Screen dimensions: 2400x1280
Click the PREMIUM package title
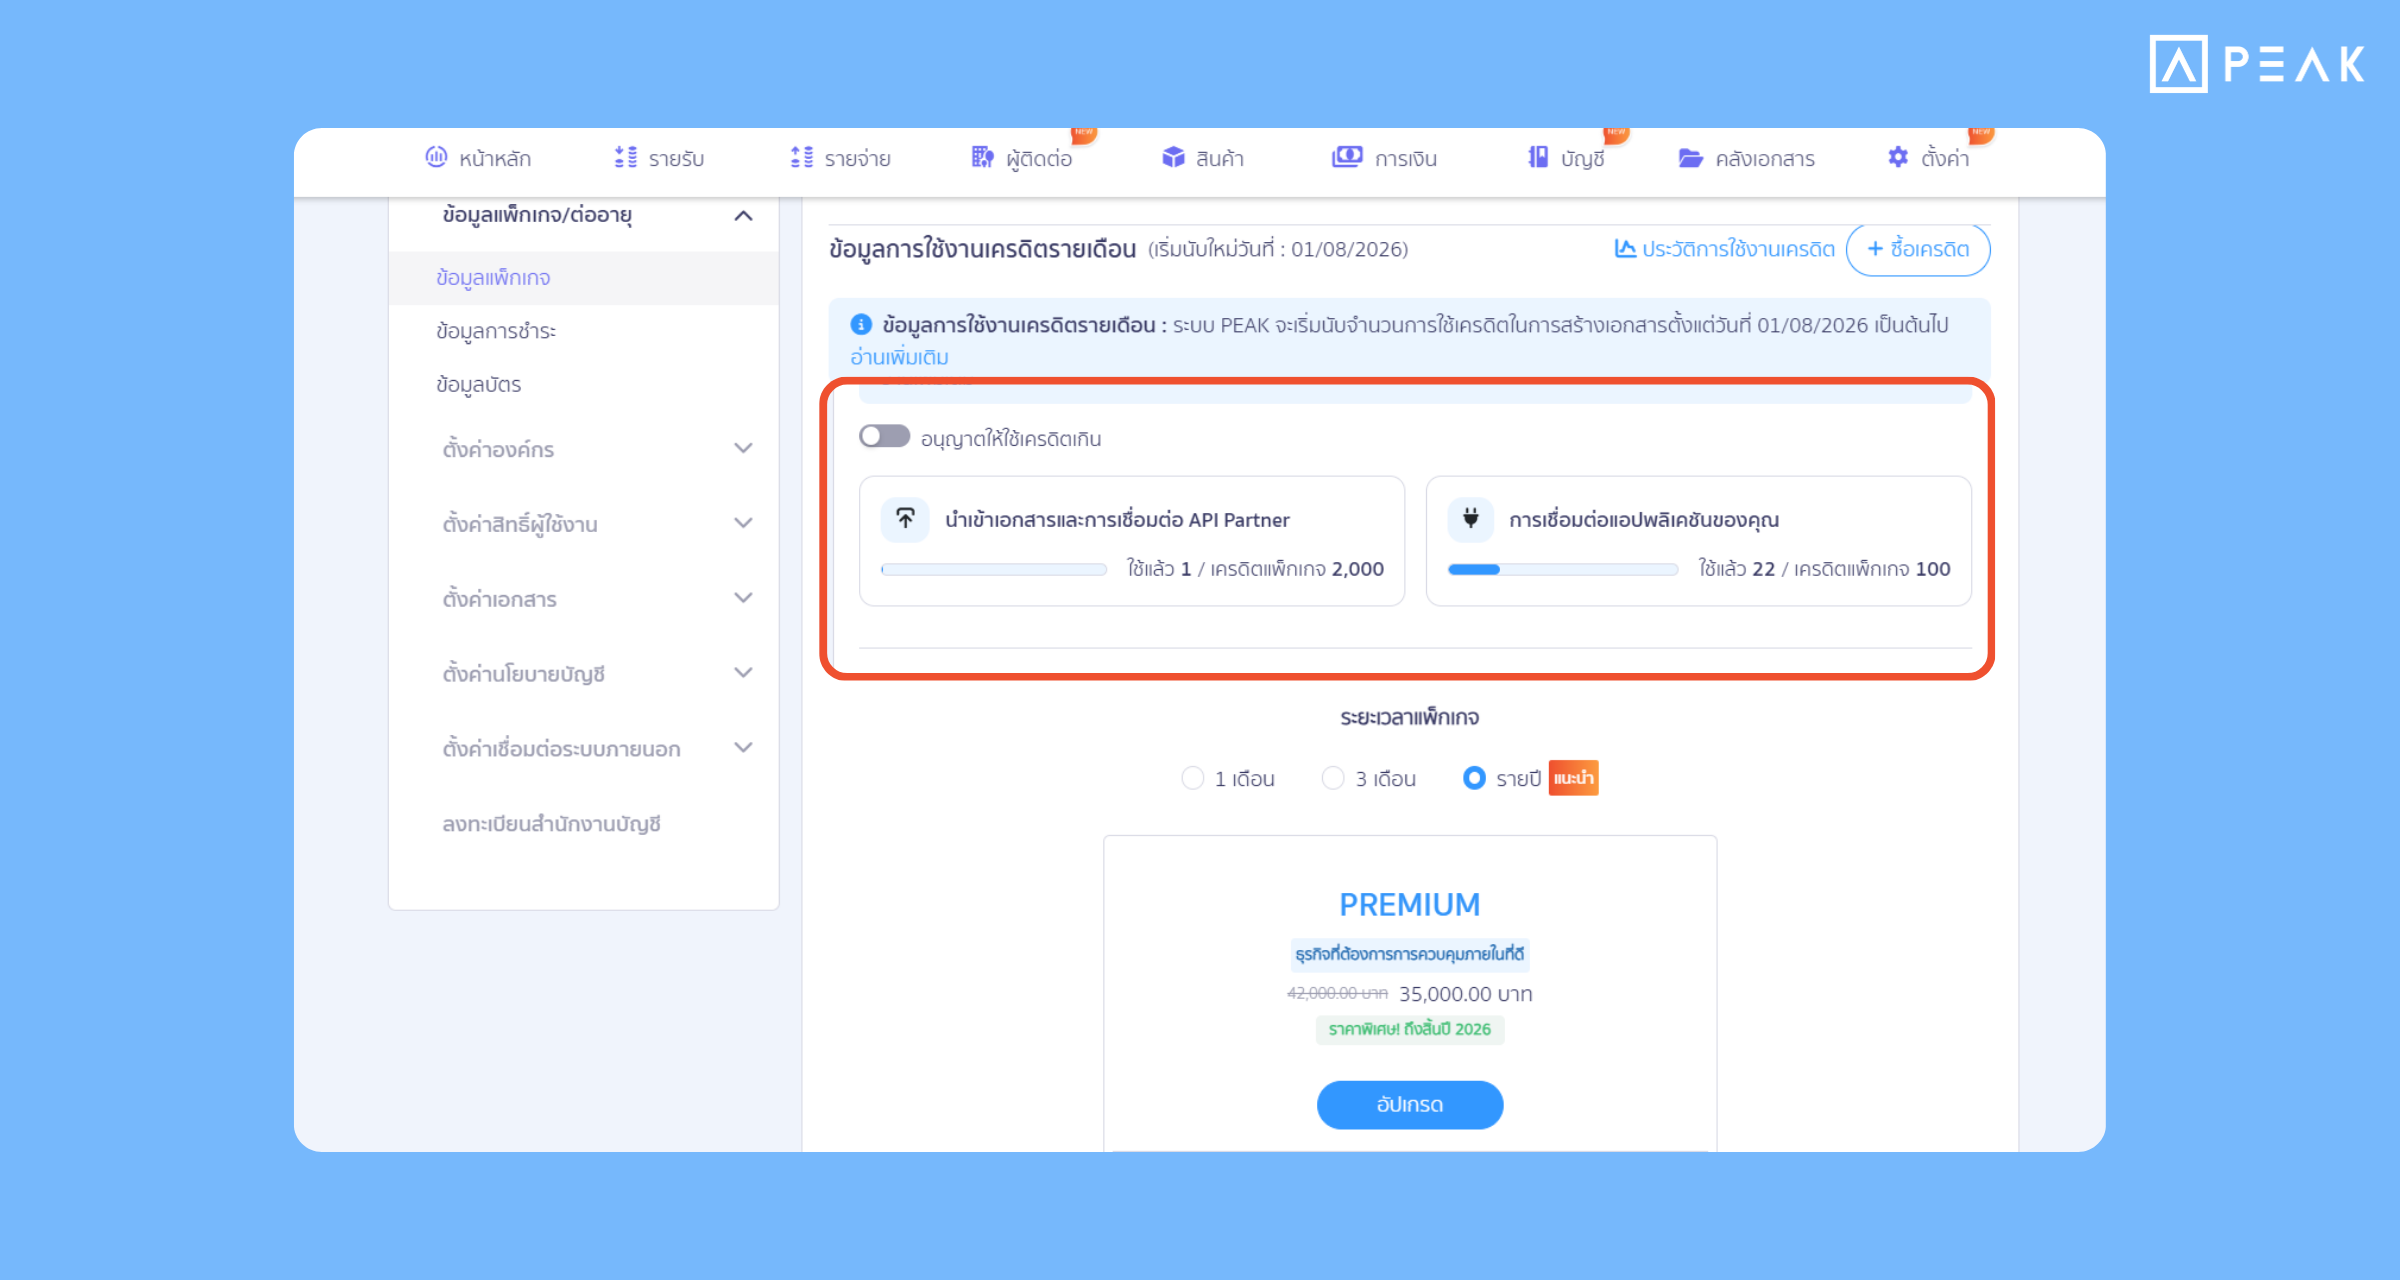coord(1410,904)
